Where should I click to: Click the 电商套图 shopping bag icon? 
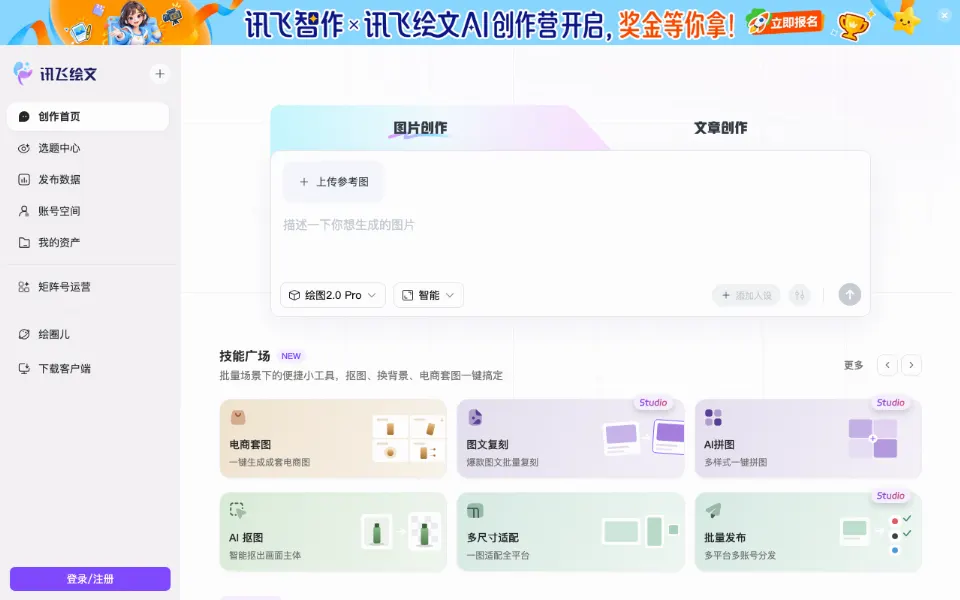tap(238, 417)
